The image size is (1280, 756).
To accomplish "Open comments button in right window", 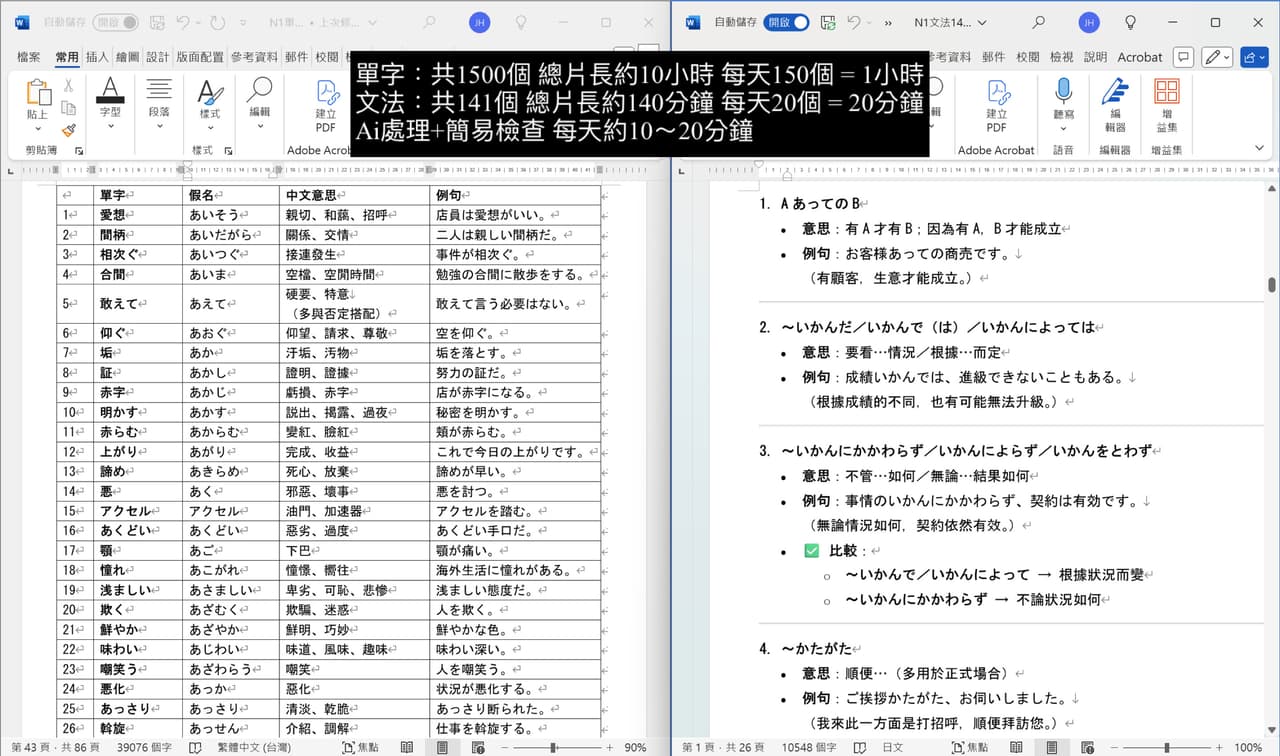I will tap(1183, 57).
